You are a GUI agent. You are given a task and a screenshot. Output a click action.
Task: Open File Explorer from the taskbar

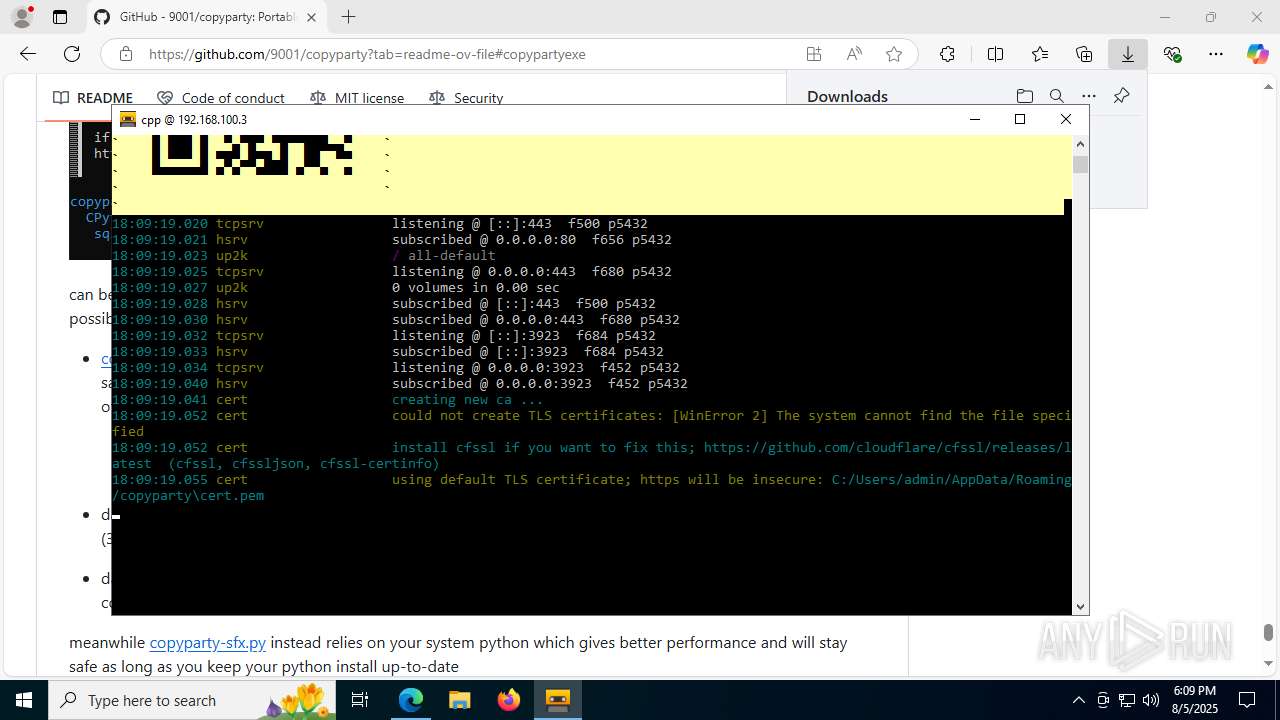click(459, 700)
